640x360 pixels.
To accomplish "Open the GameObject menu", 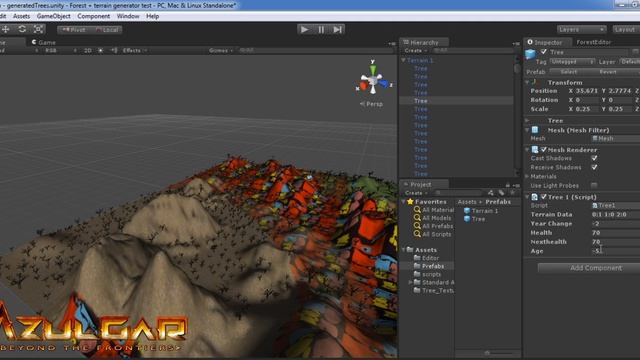I will pyautogui.click(x=53, y=16).
